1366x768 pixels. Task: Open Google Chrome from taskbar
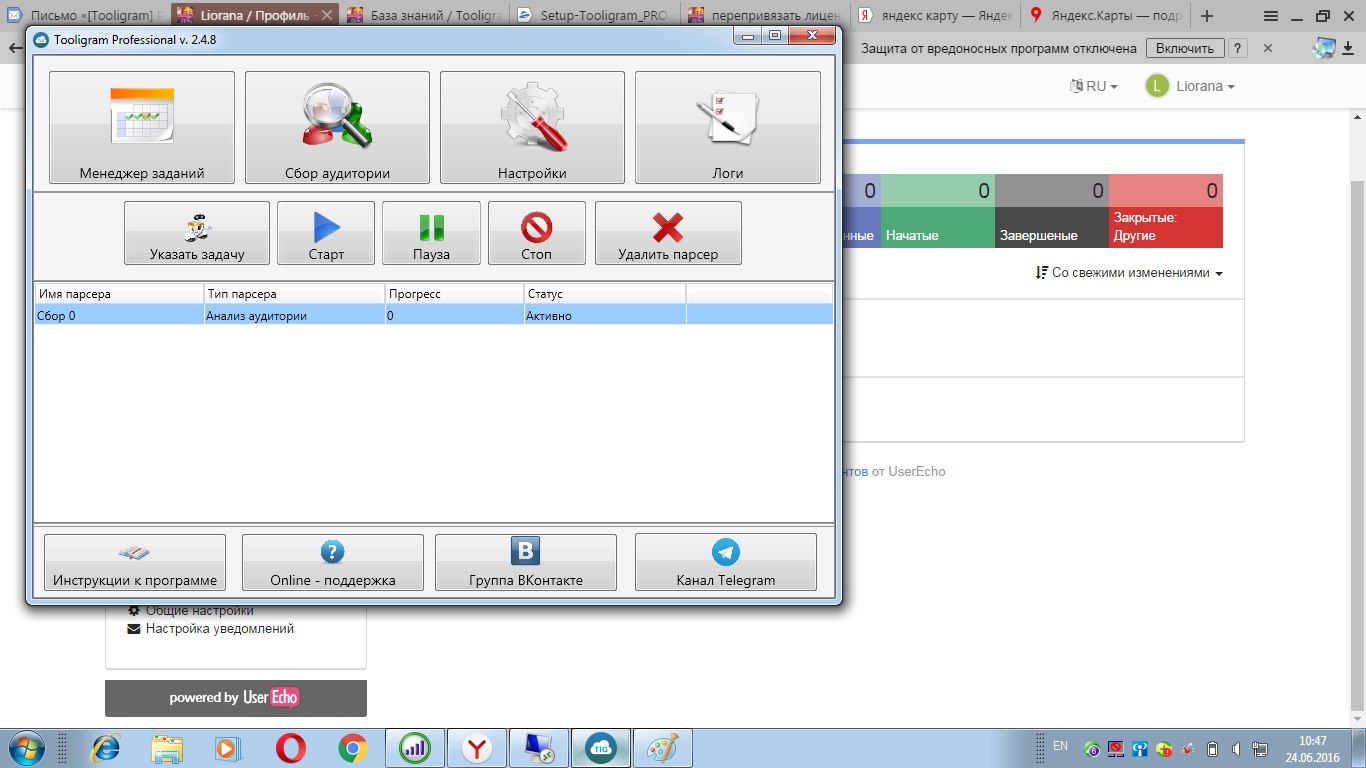[x=352, y=748]
